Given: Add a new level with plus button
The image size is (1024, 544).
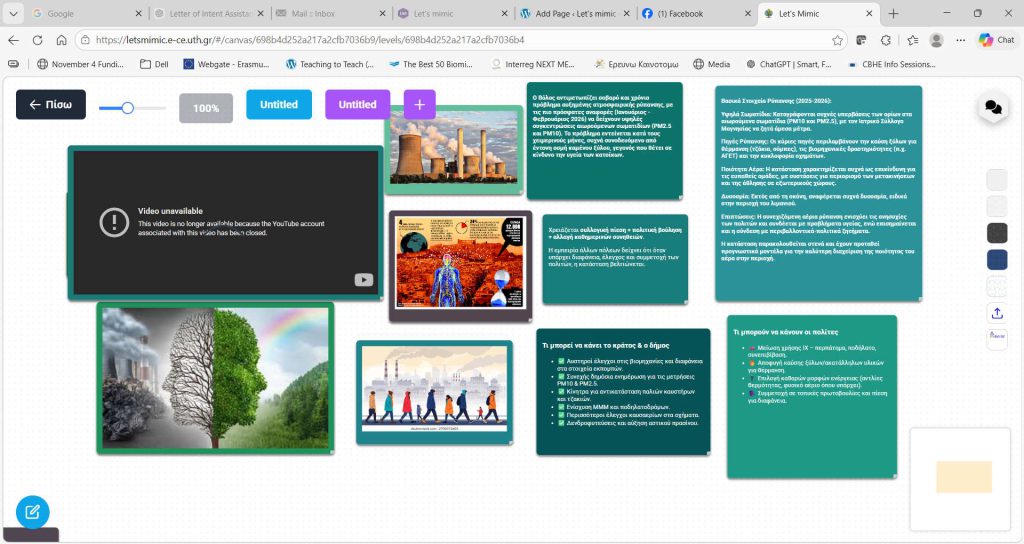Looking at the screenshot, I should click(x=419, y=104).
